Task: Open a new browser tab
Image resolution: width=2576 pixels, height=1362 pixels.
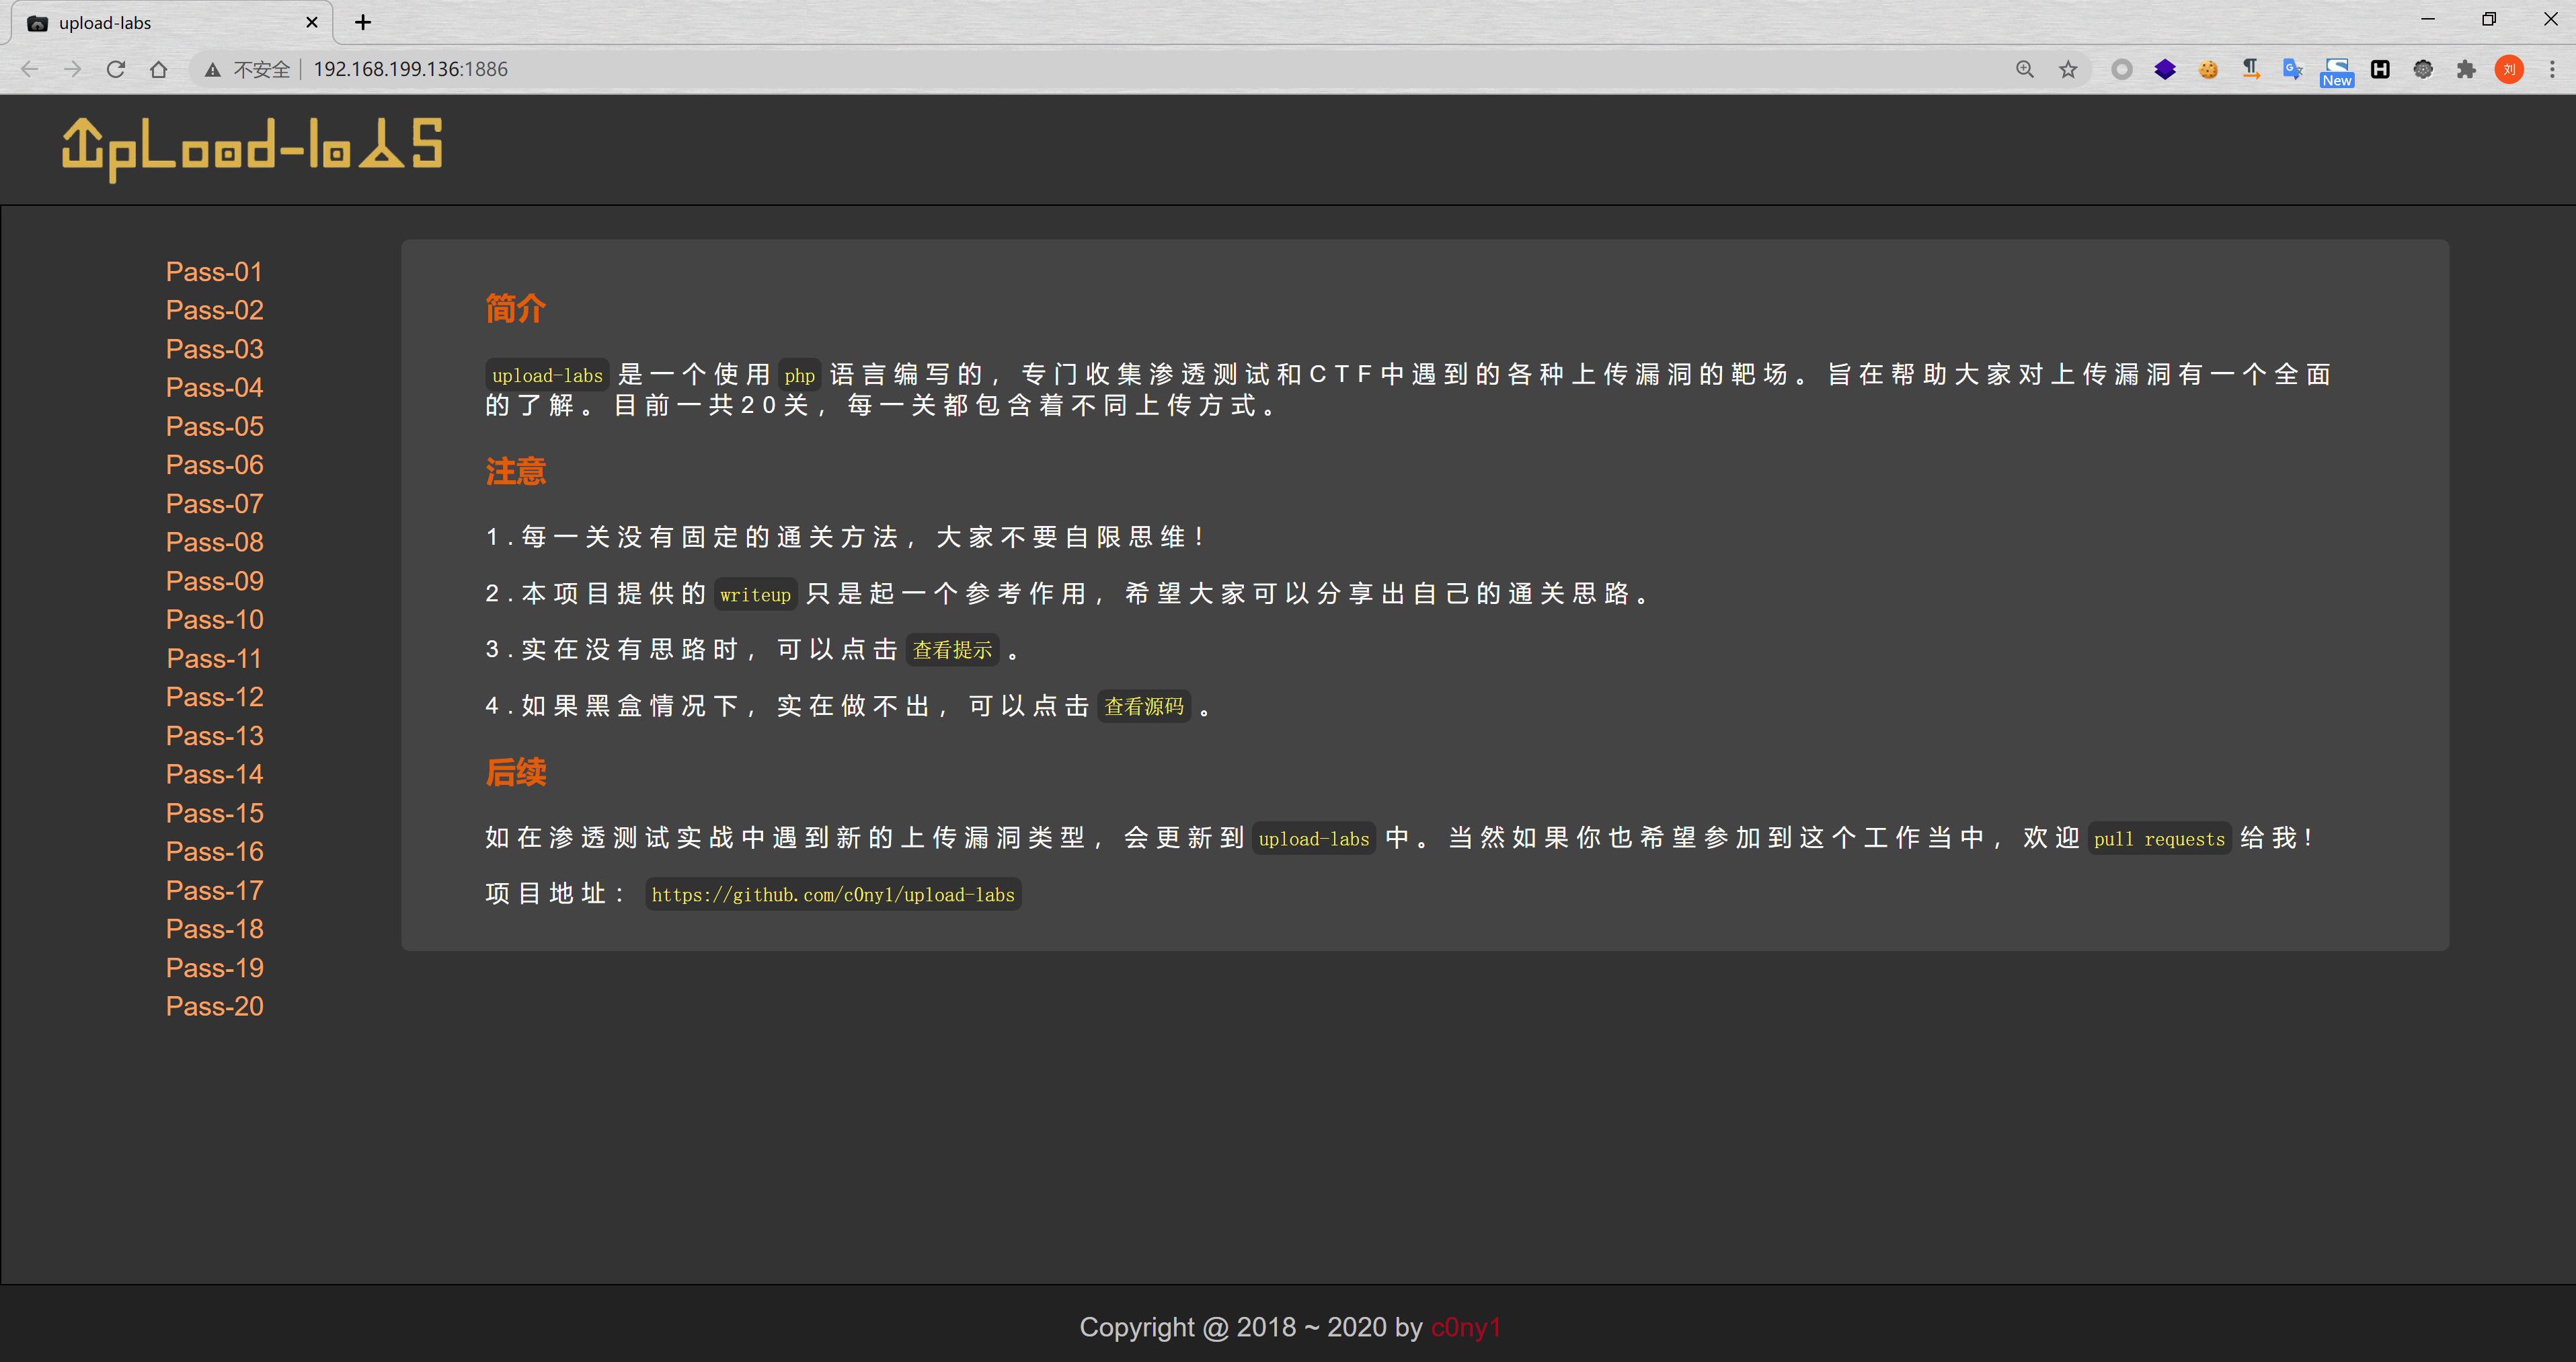Action: pos(363,22)
